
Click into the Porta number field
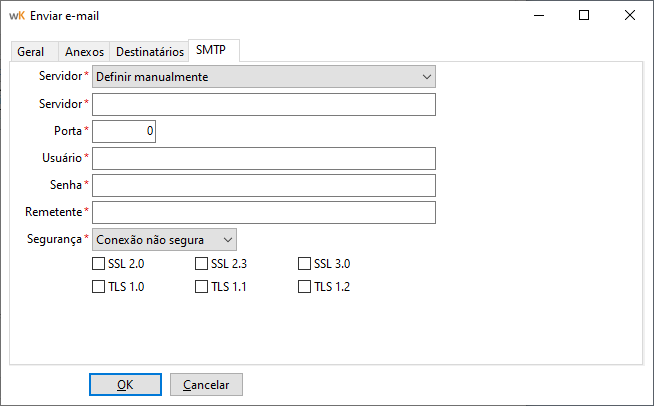(x=124, y=131)
